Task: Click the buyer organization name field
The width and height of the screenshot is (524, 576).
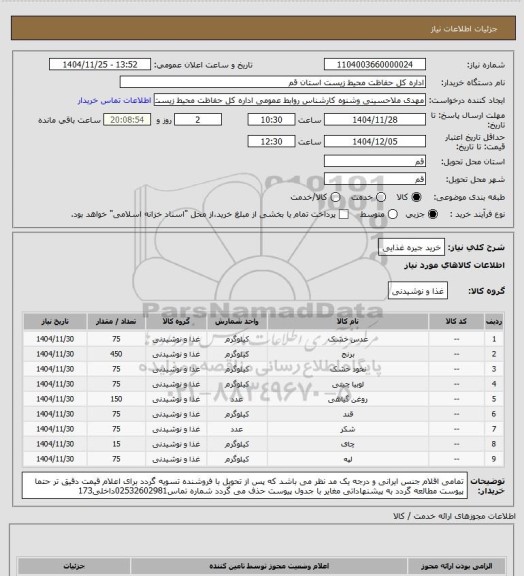Action: point(273,82)
